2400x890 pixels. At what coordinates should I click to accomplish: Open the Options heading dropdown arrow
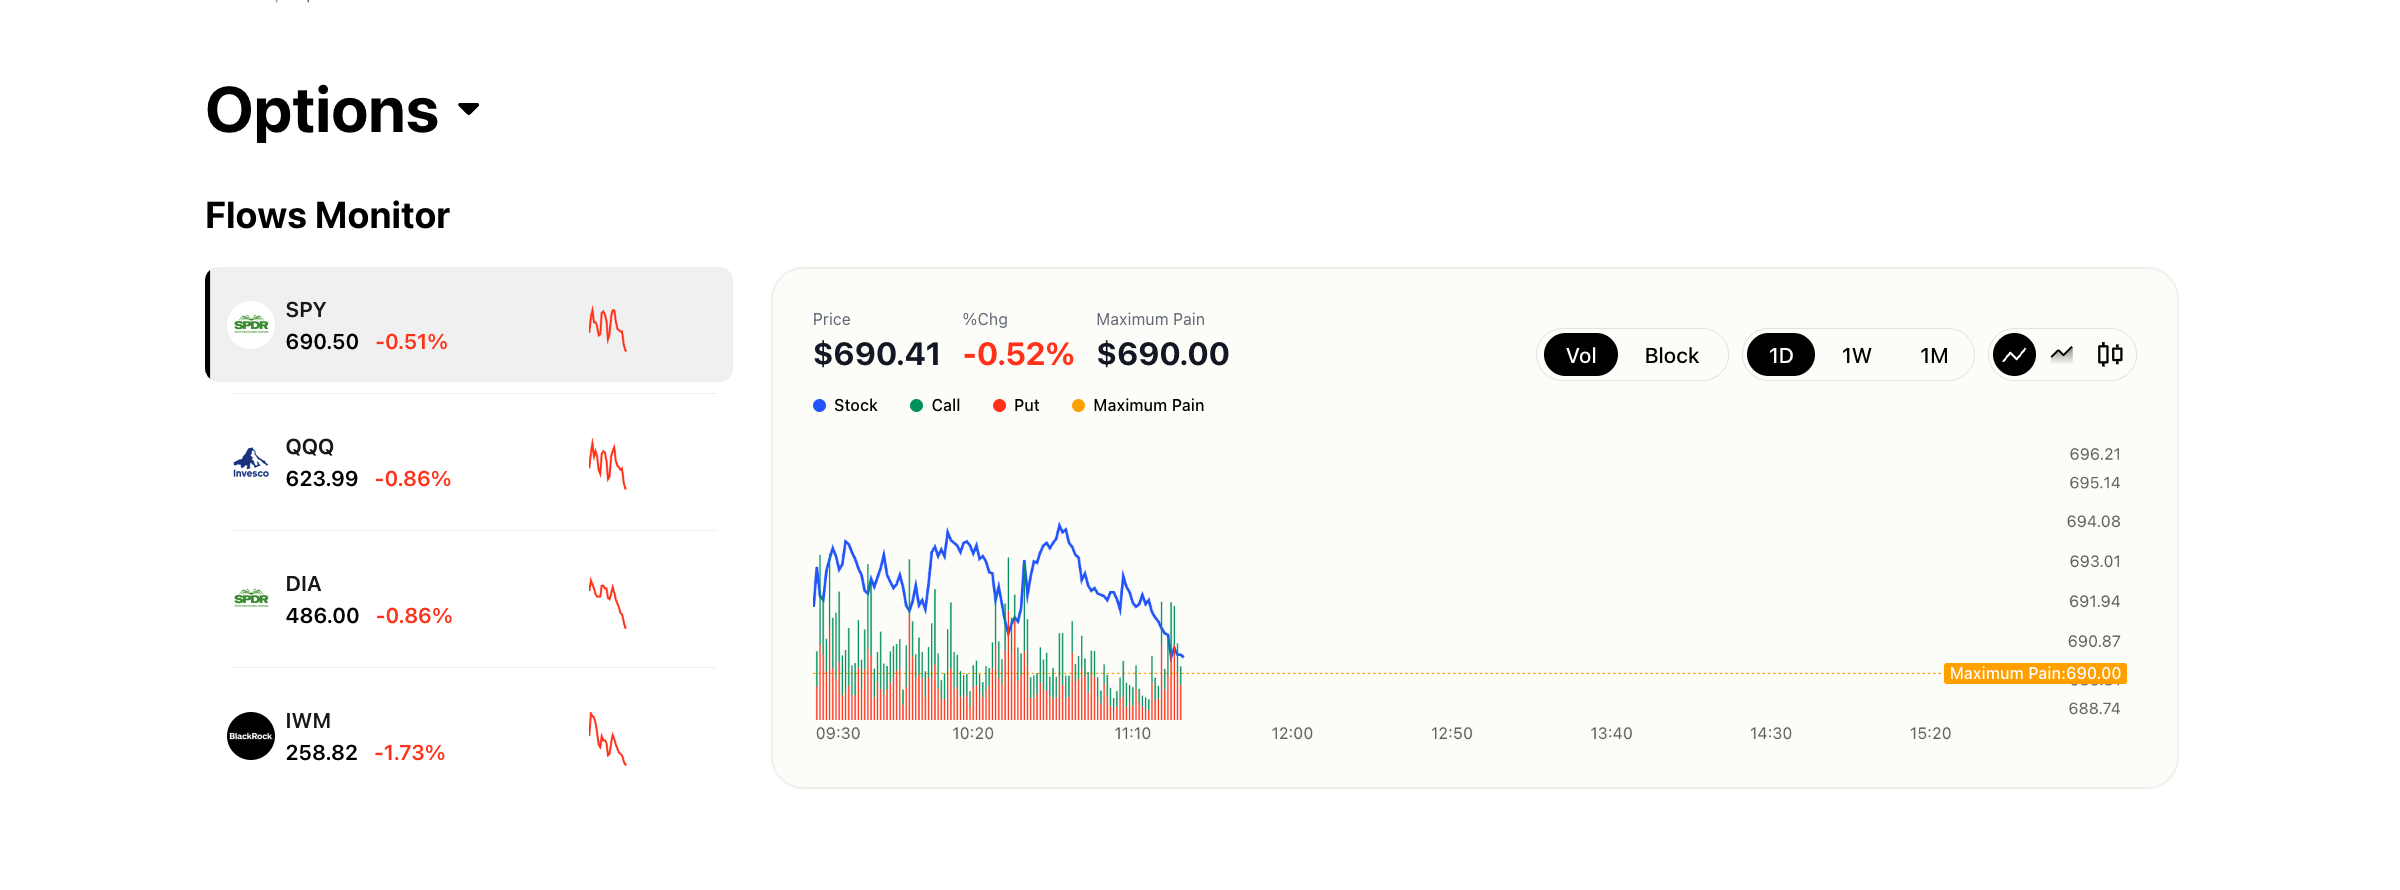point(469,109)
